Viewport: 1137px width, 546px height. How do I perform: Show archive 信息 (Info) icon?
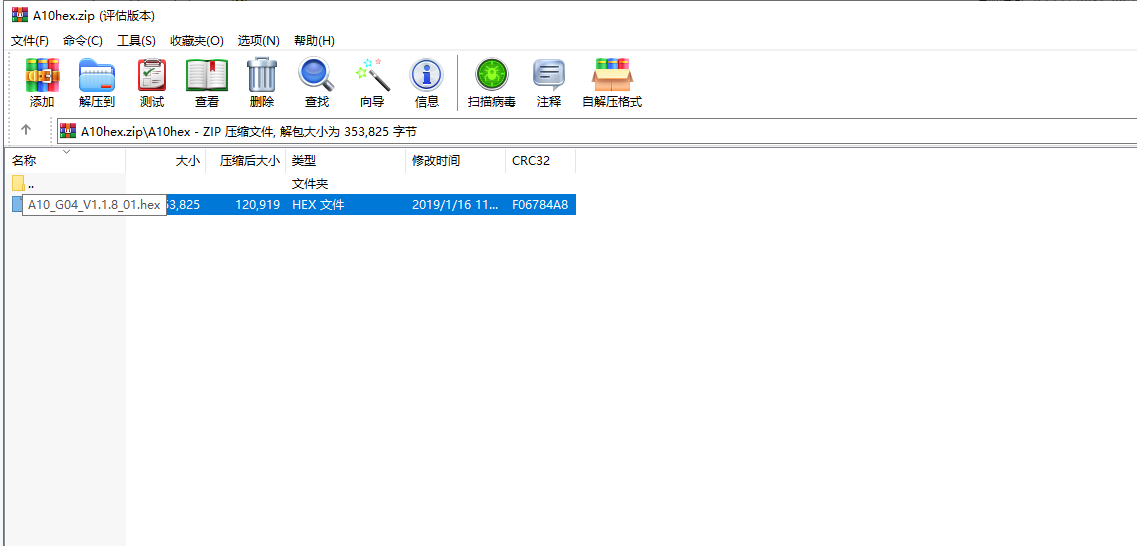tap(427, 83)
